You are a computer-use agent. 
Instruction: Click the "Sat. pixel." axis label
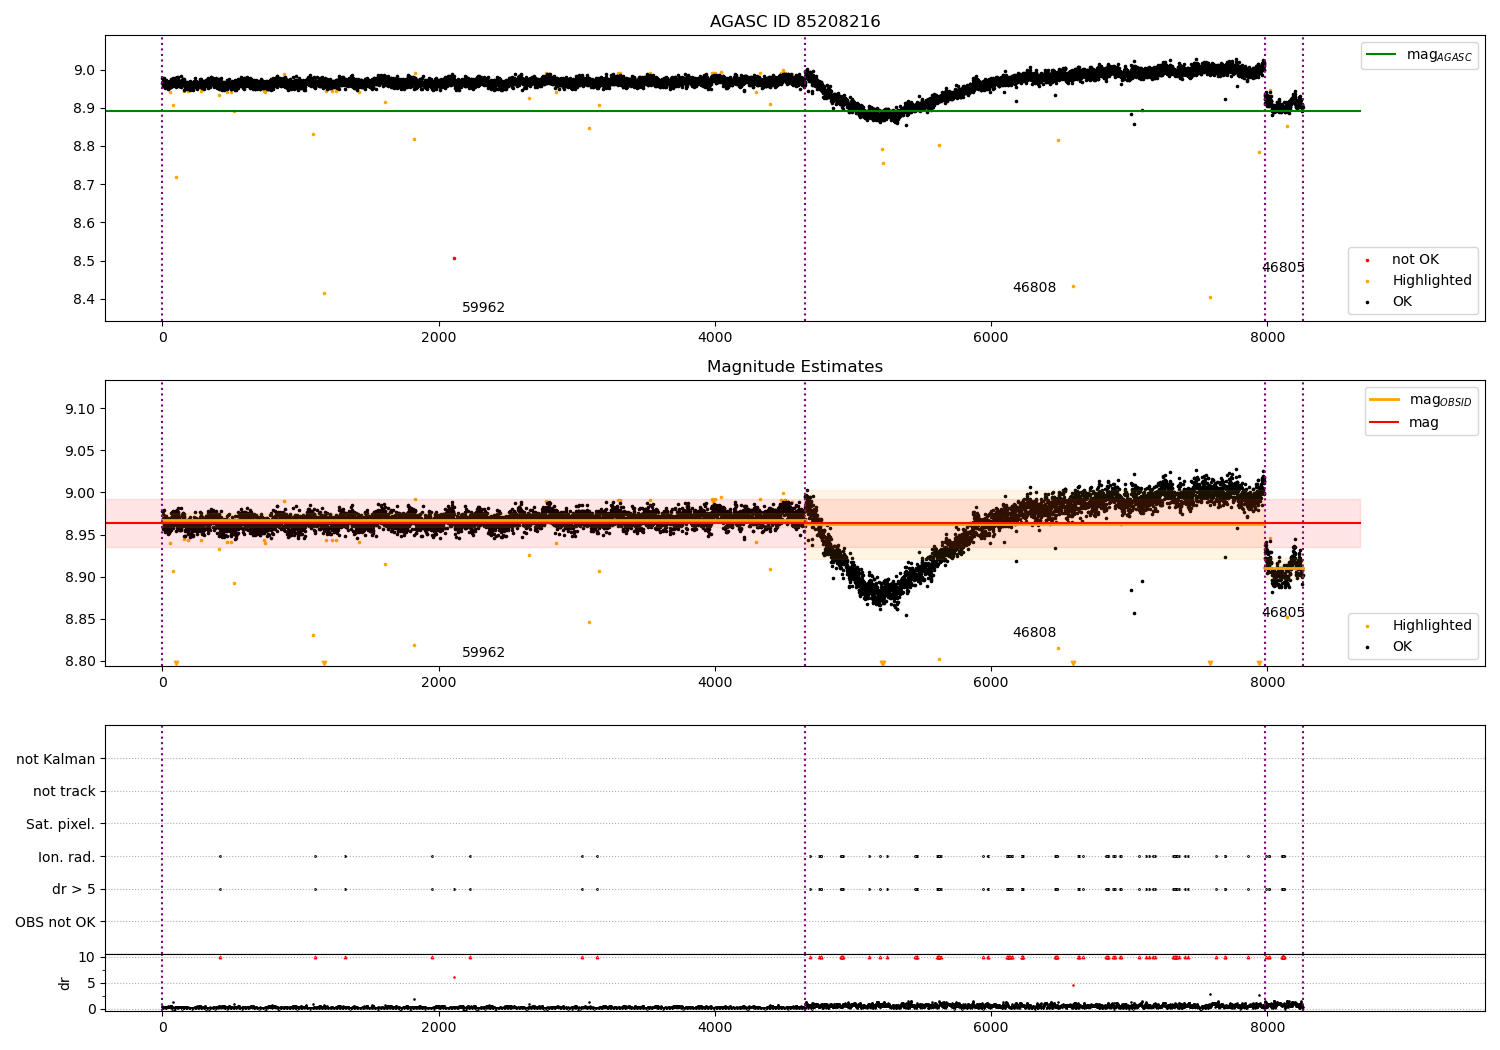coord(61,824)
